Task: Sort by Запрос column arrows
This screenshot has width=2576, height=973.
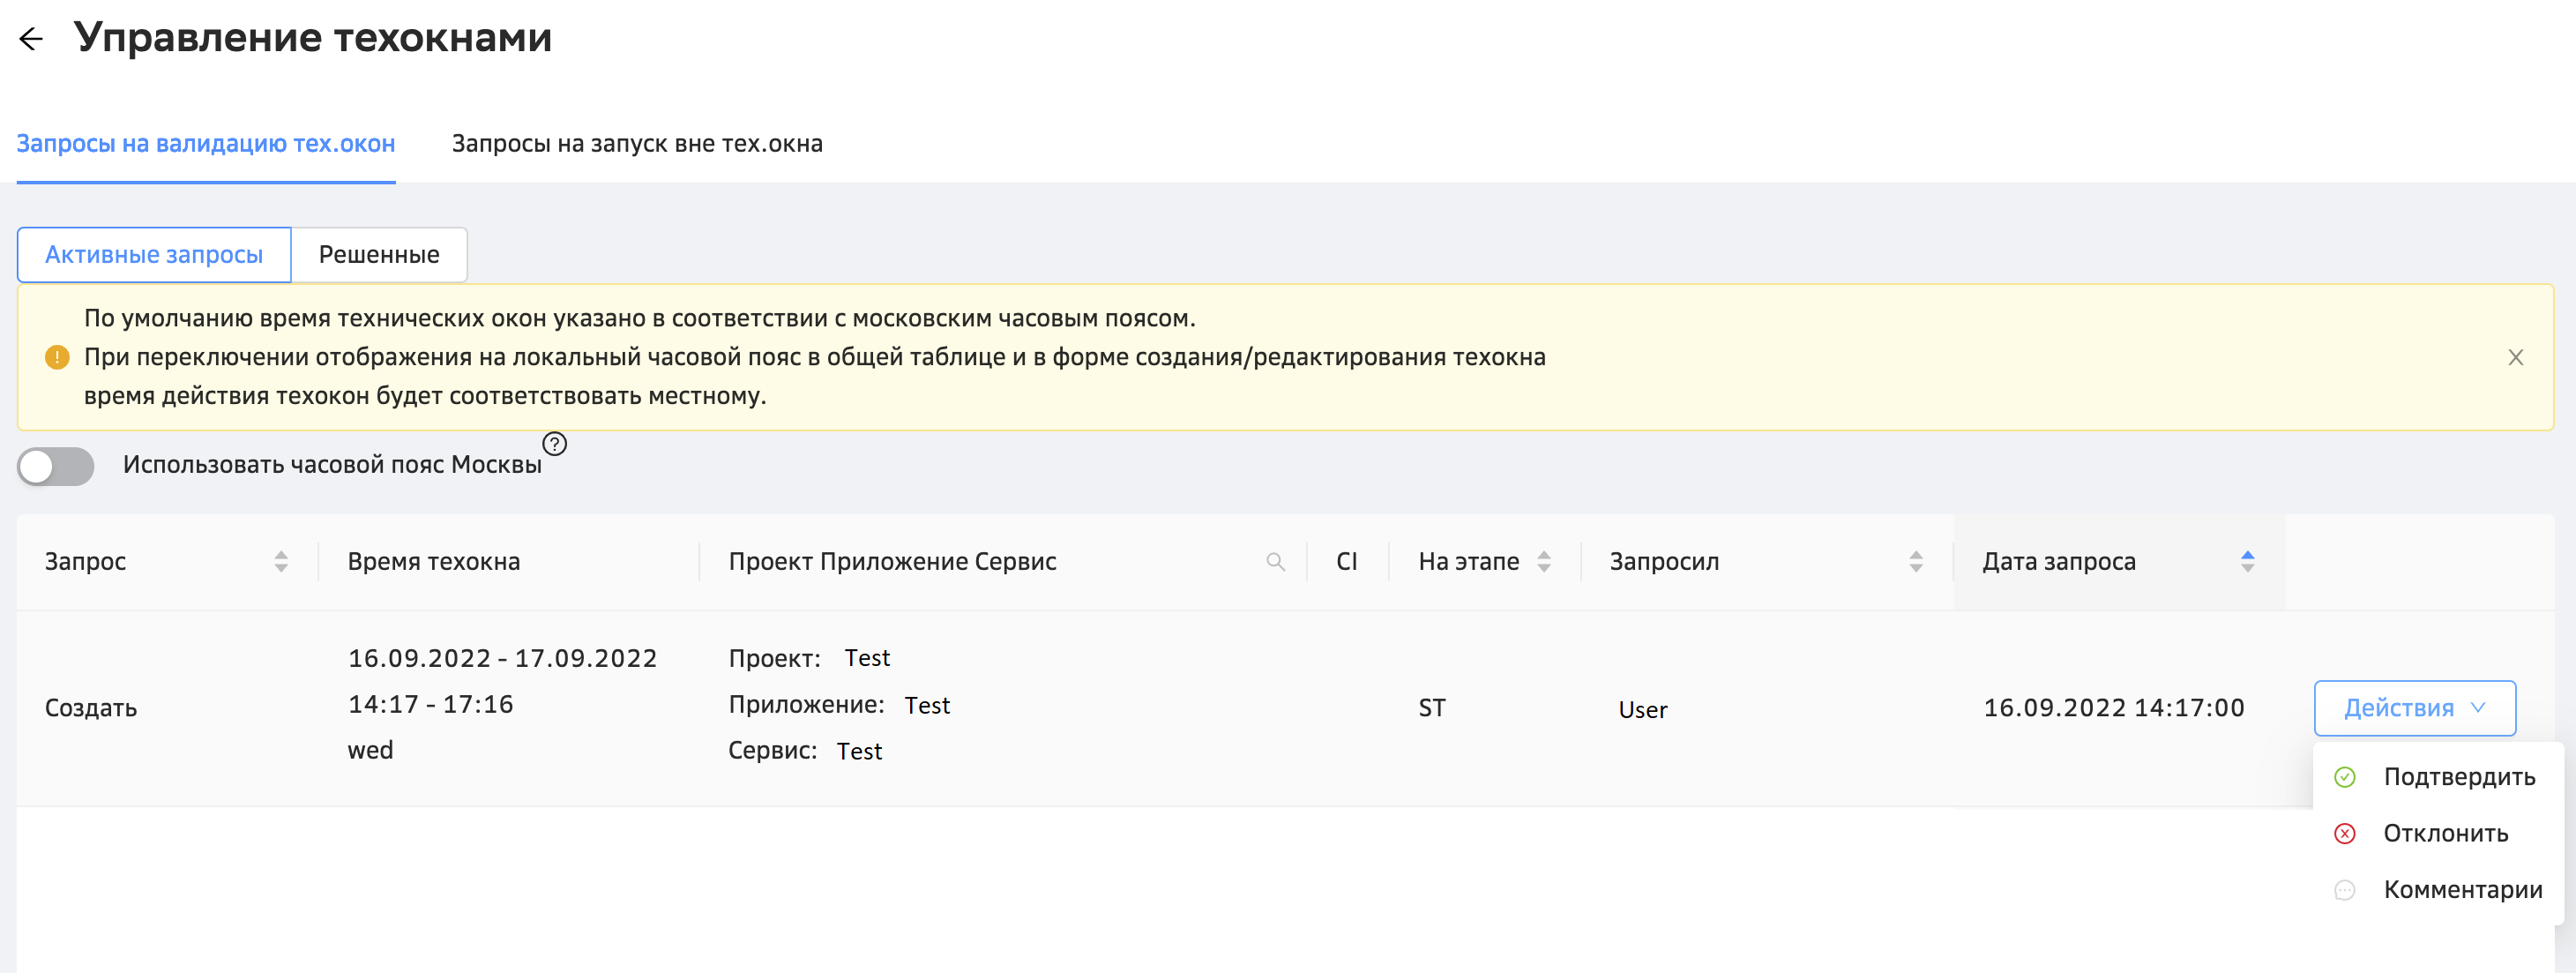Action: (281, 562)
